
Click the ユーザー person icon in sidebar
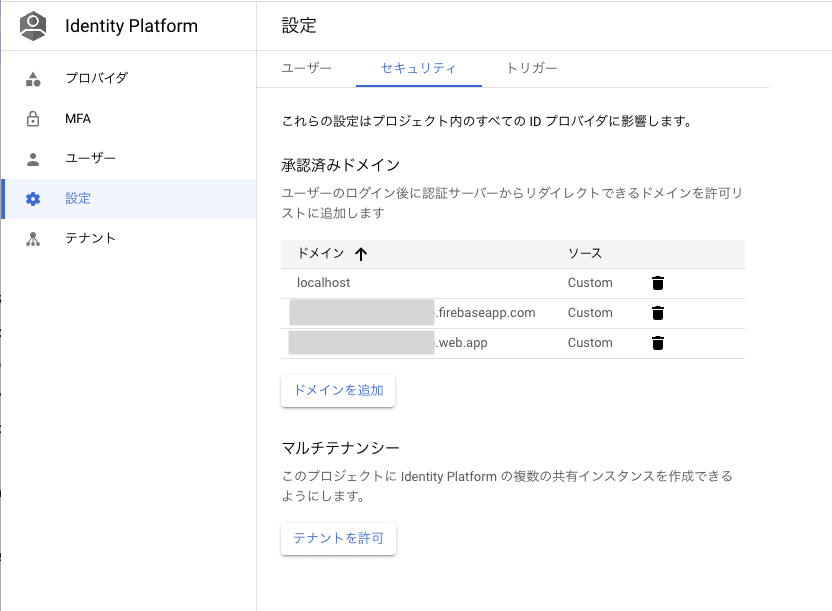click(x=33, y=159)
